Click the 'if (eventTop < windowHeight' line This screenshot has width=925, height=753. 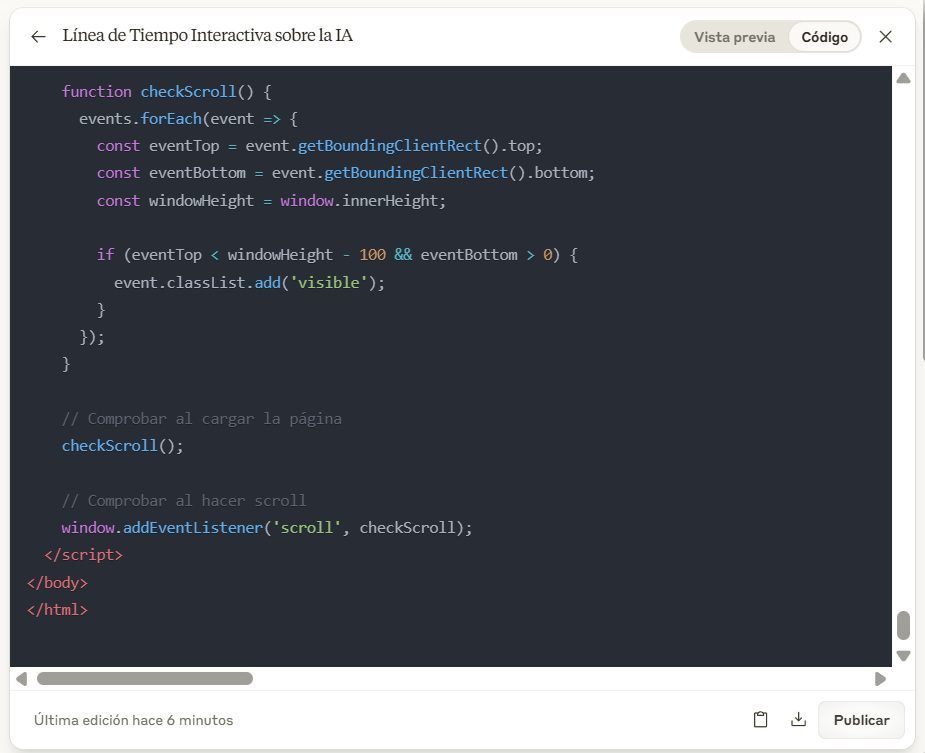337,255
